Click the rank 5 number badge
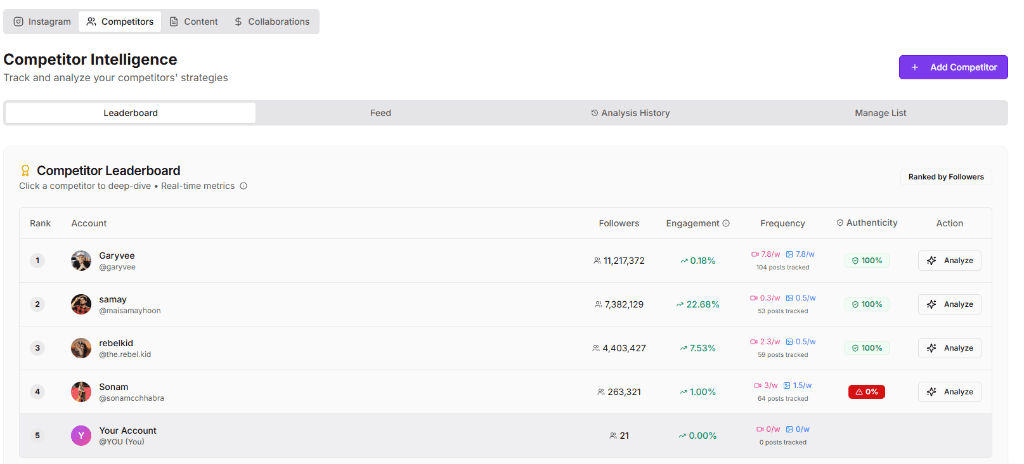 37,436
